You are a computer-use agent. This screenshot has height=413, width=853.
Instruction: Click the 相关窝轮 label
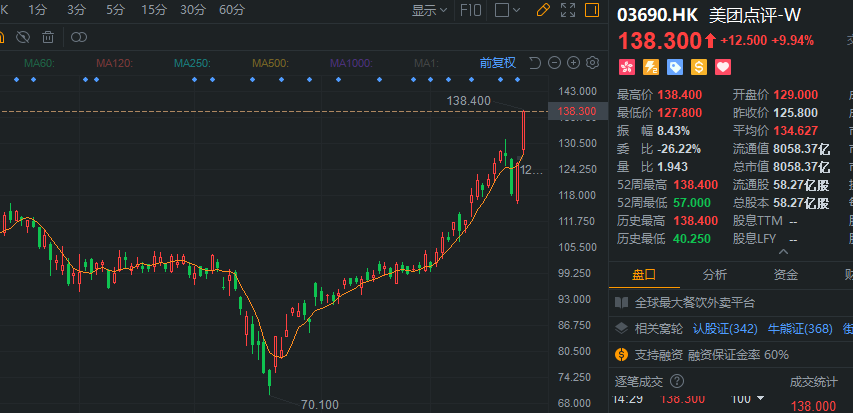click(659, 329)
